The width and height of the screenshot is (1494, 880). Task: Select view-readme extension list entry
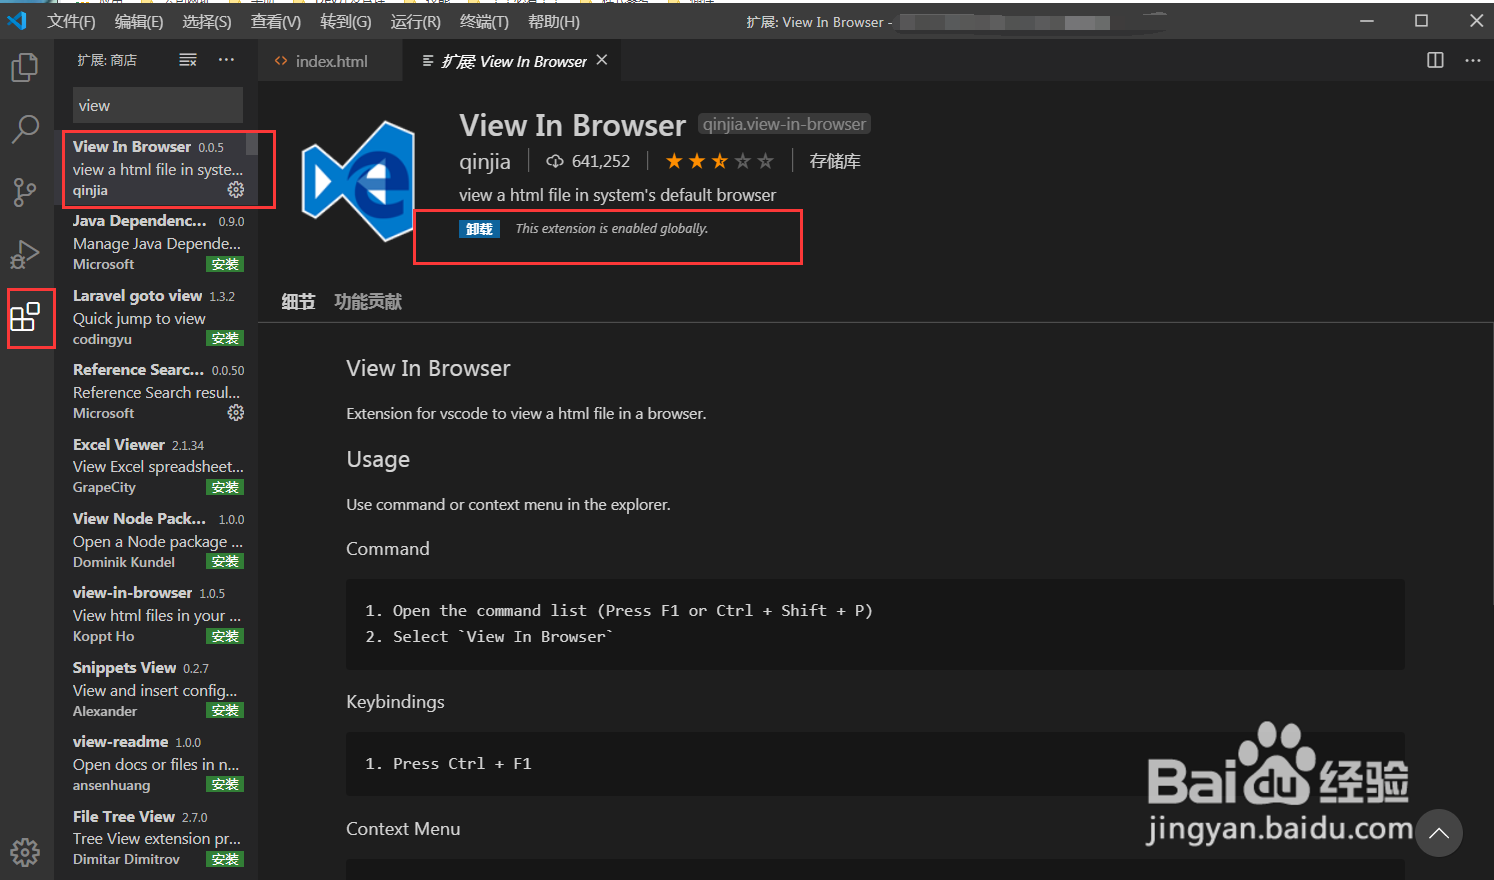(156, 763)
